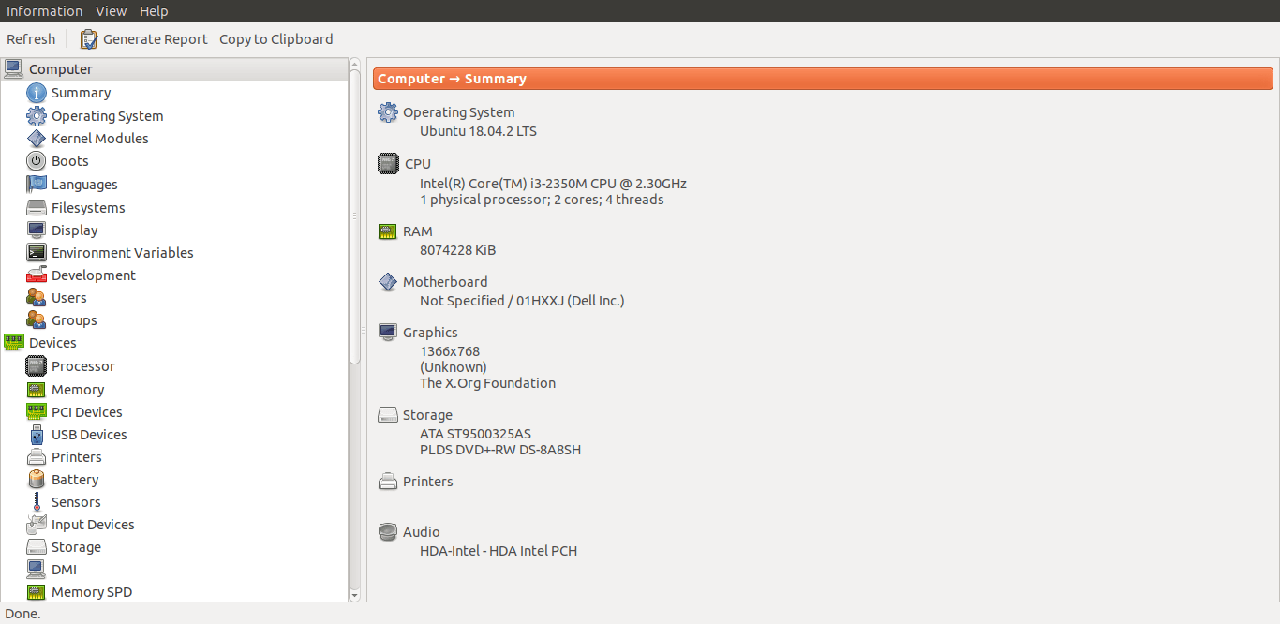Click the sidebar scroll down arrow
This screenshot has width=1280, height=624.
[x=354, y=595]
